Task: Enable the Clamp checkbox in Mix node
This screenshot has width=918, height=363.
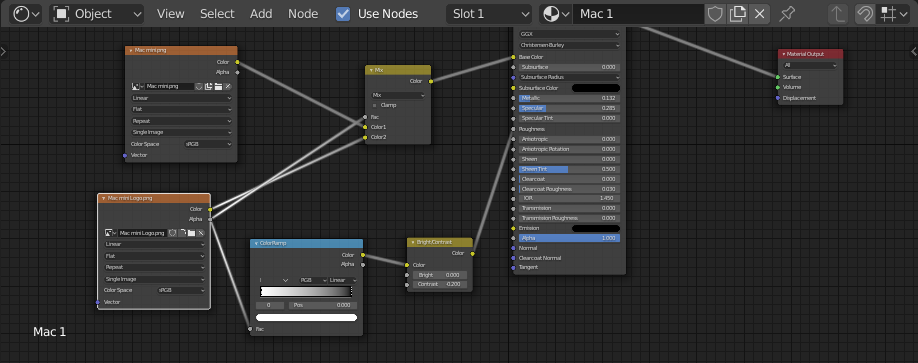Action: click(x=375, y=105)
